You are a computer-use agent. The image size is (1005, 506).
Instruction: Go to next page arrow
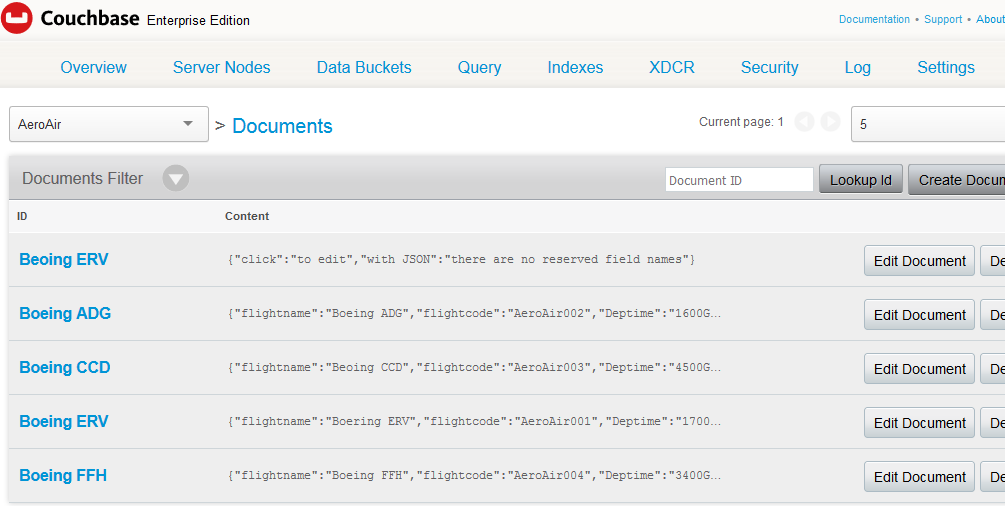pos(831,122)
